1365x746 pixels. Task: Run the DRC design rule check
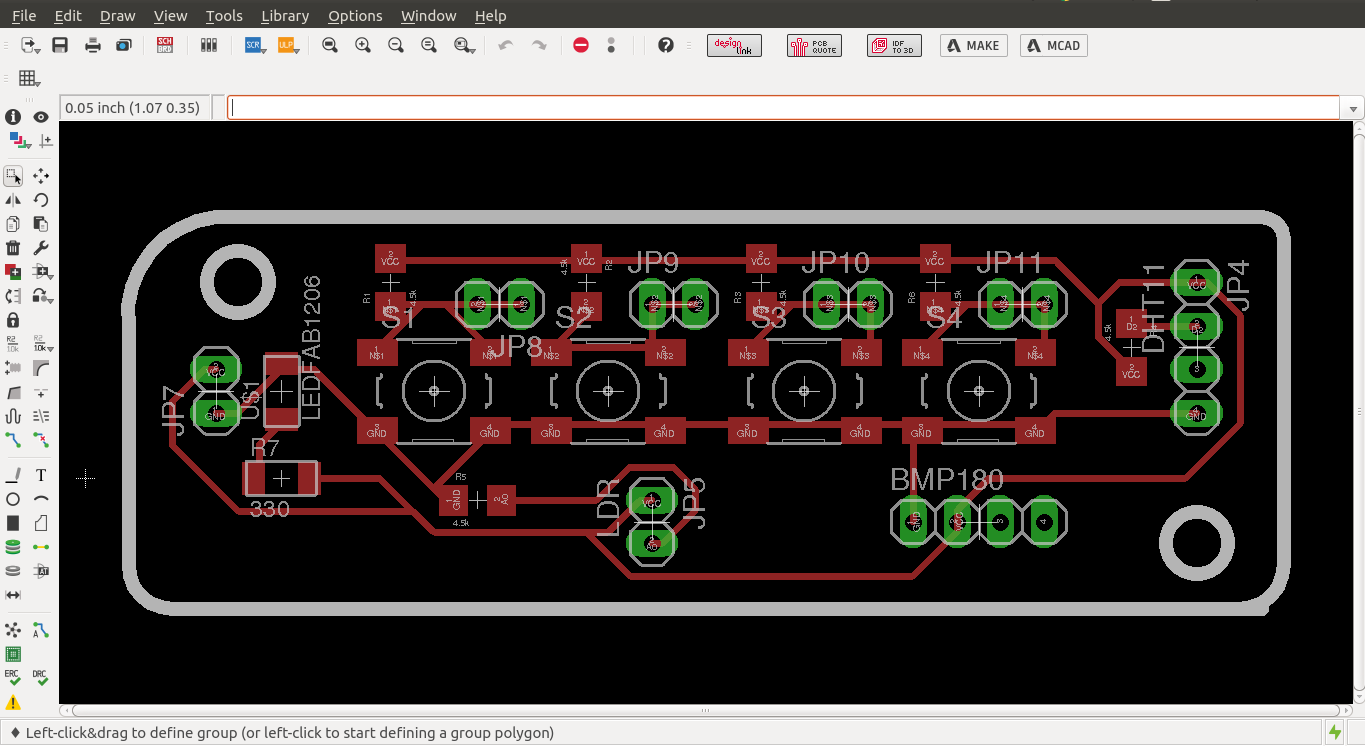tap(41, 678)
